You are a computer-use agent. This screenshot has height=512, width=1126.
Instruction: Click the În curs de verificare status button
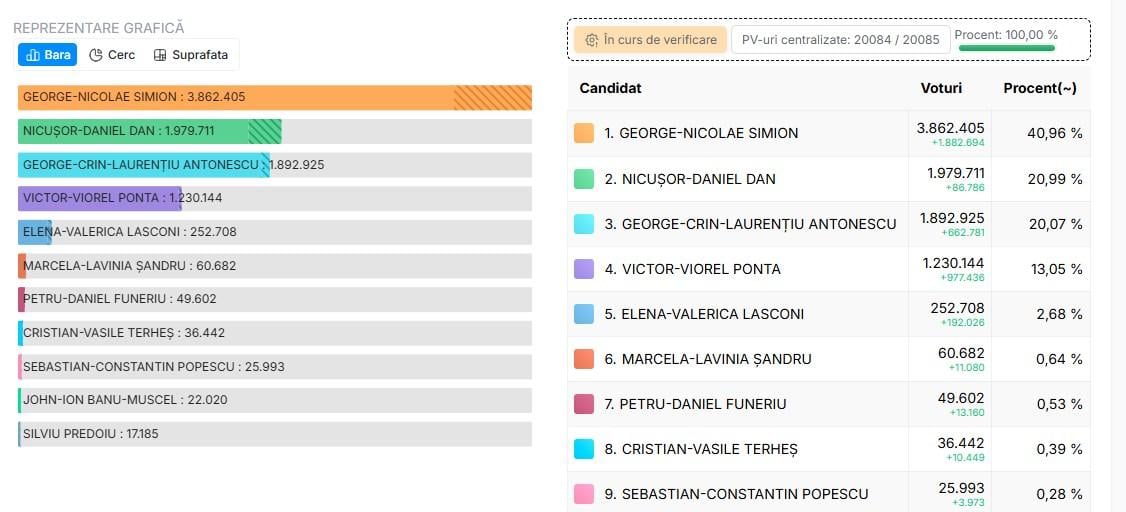(650, 39)
